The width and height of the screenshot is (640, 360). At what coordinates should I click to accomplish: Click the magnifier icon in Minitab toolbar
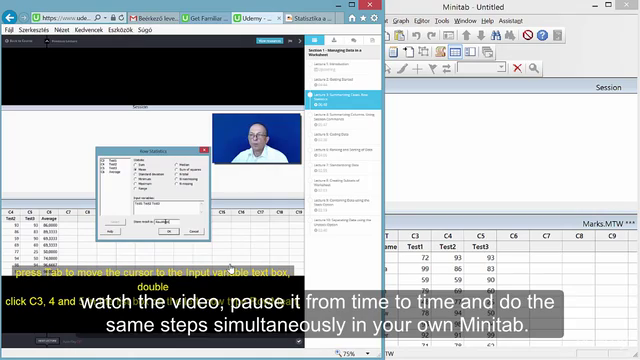533,68
